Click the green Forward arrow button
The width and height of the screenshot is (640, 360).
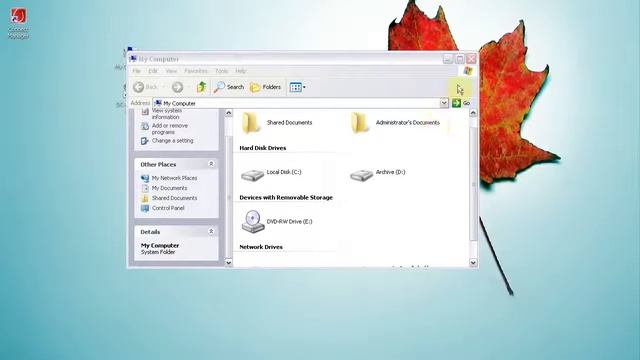[x=177, y=87]
